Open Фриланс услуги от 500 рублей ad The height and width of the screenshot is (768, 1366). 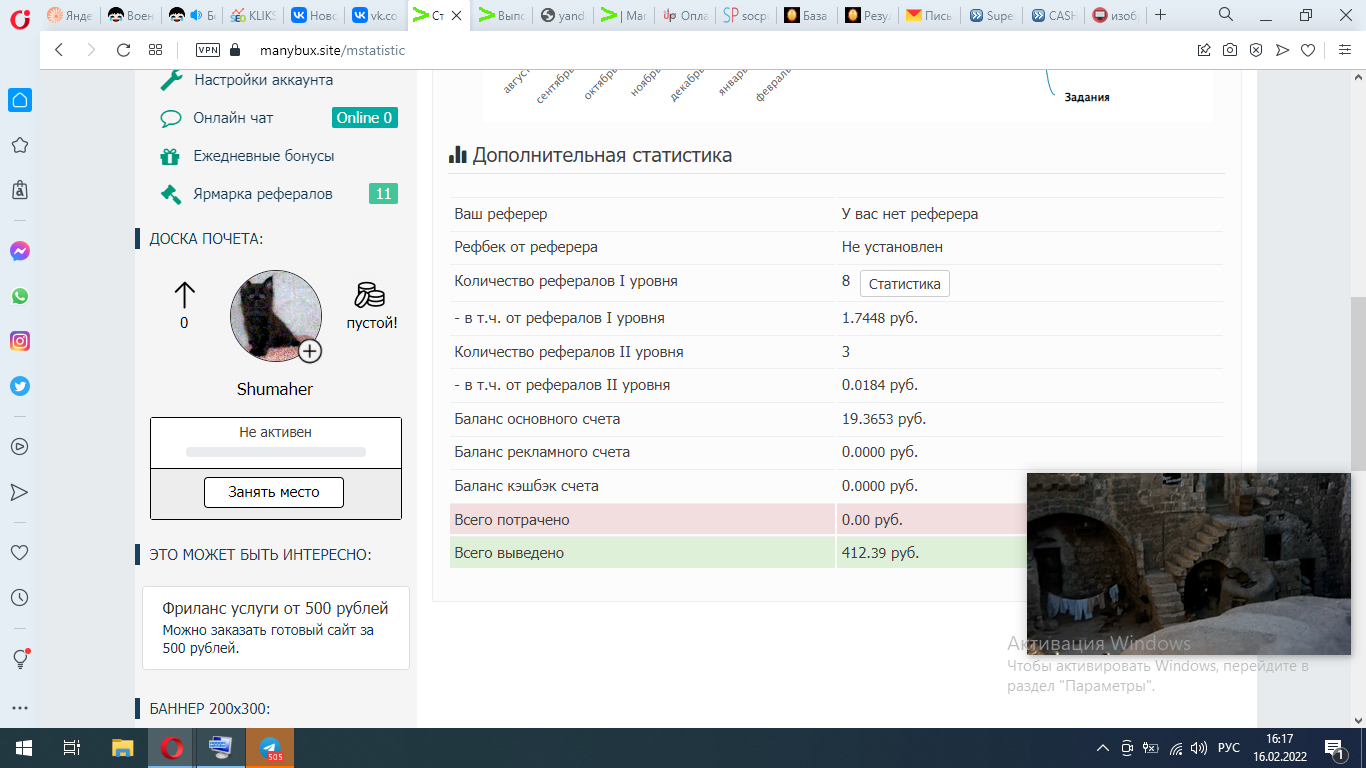click(276, 608)
